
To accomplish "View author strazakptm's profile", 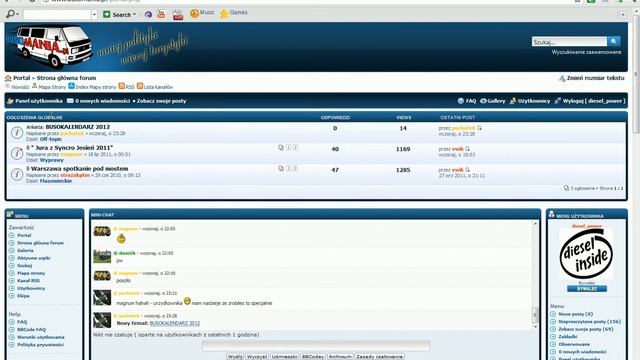I will (x=75, y=175).
